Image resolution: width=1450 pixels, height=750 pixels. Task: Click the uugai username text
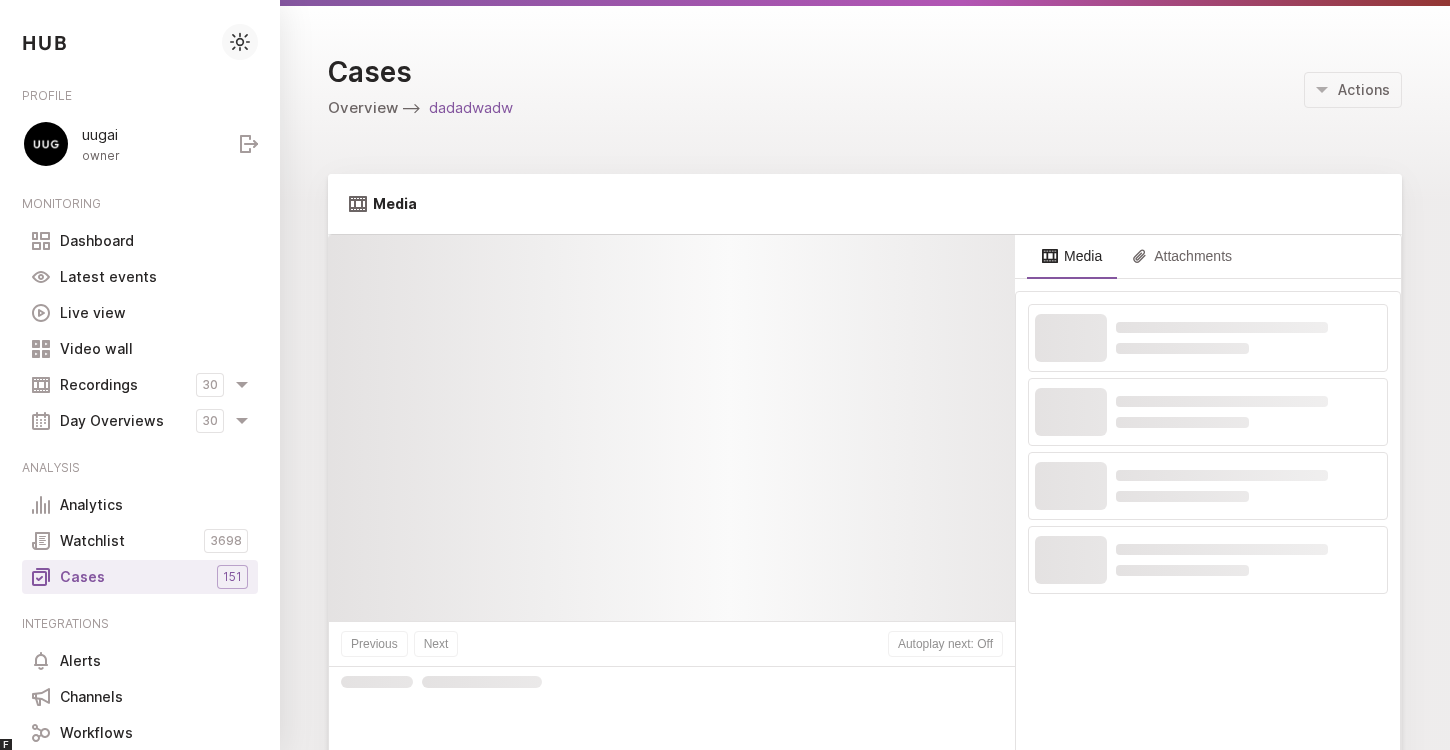(100, 135)
